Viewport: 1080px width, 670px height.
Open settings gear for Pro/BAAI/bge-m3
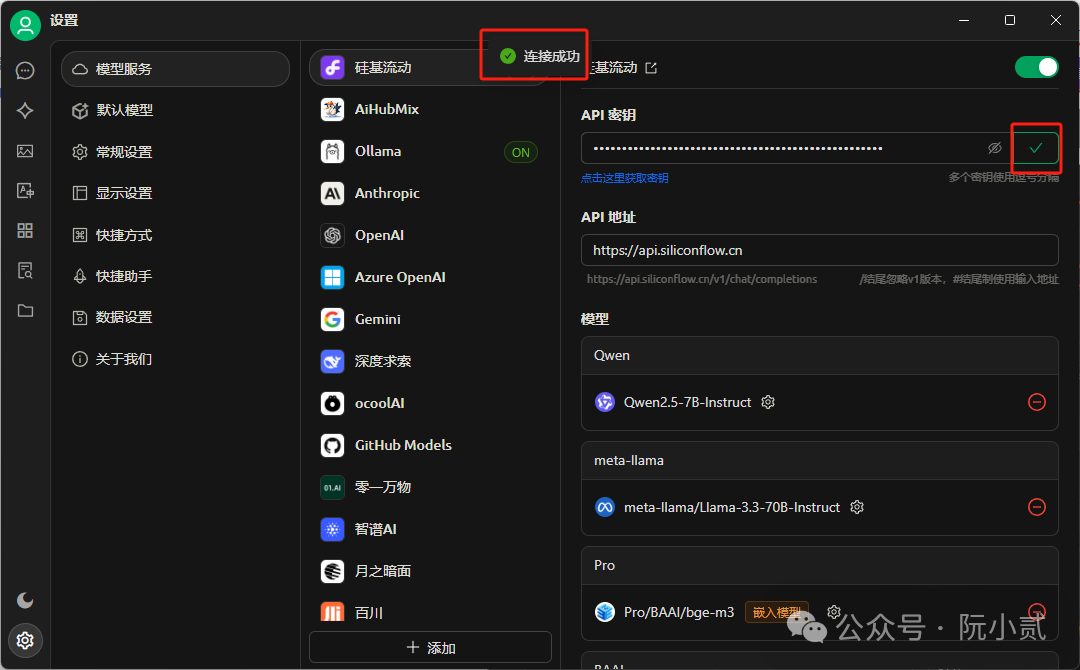(x=834, y=611)
